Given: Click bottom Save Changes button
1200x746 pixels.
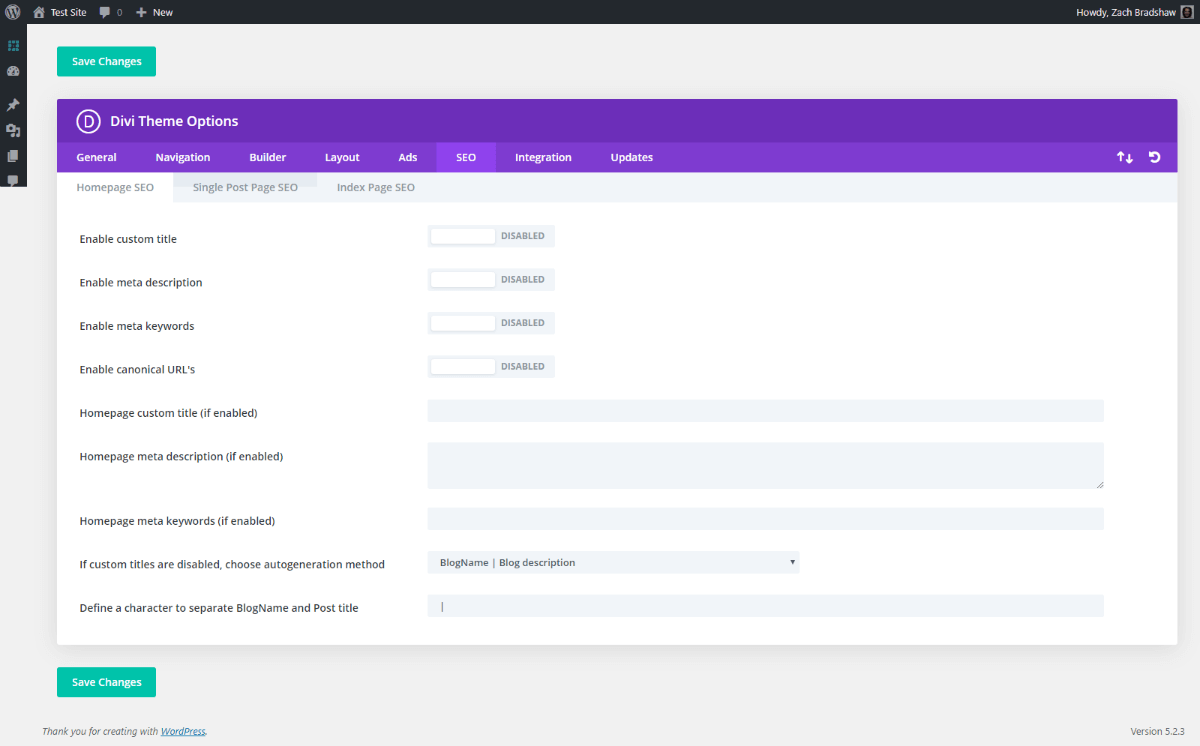Looking at the screenshot, I should (106, 682).
